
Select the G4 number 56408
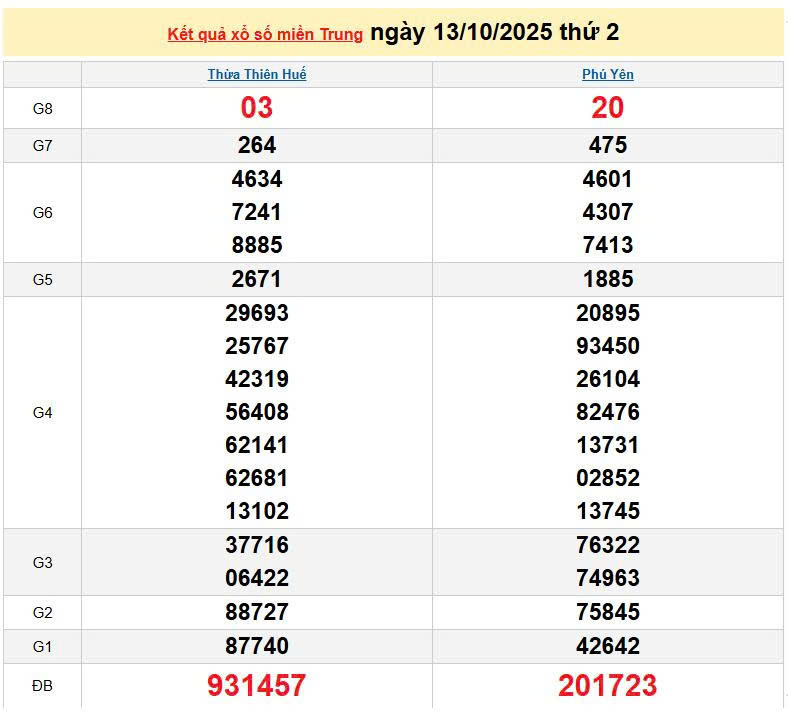(x=257, y=412)
